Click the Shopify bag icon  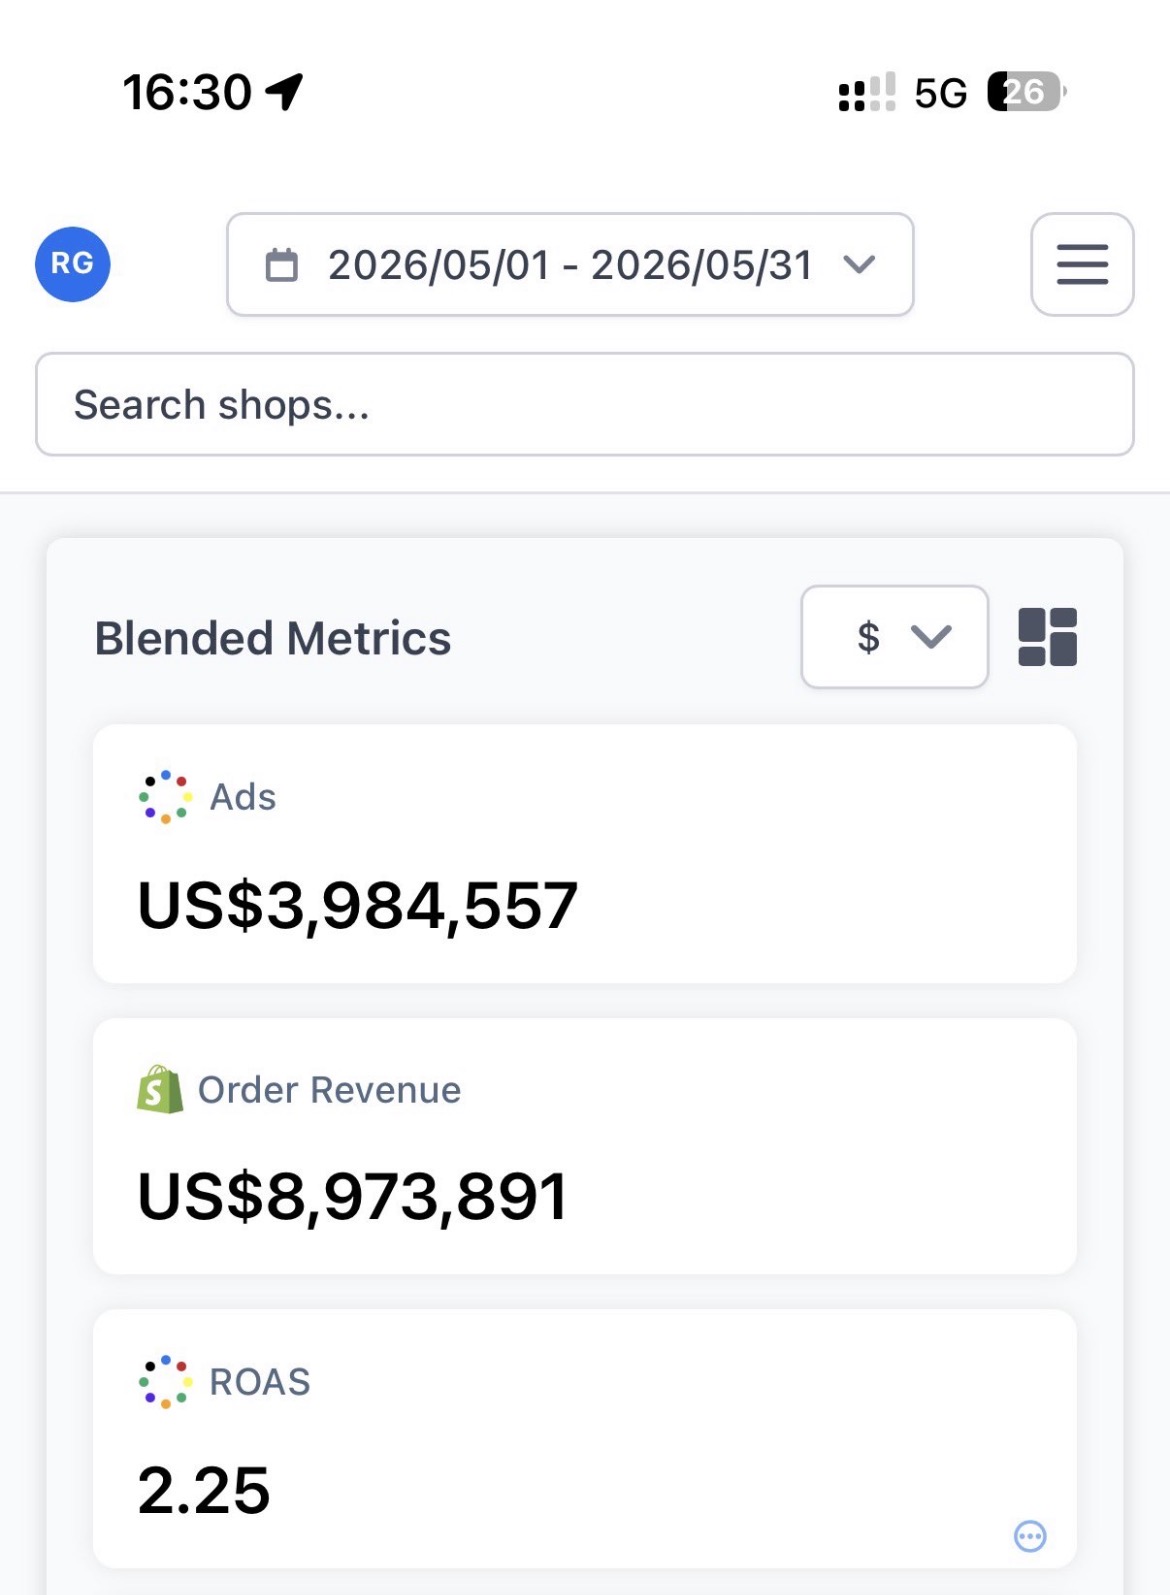[160, 1089]
